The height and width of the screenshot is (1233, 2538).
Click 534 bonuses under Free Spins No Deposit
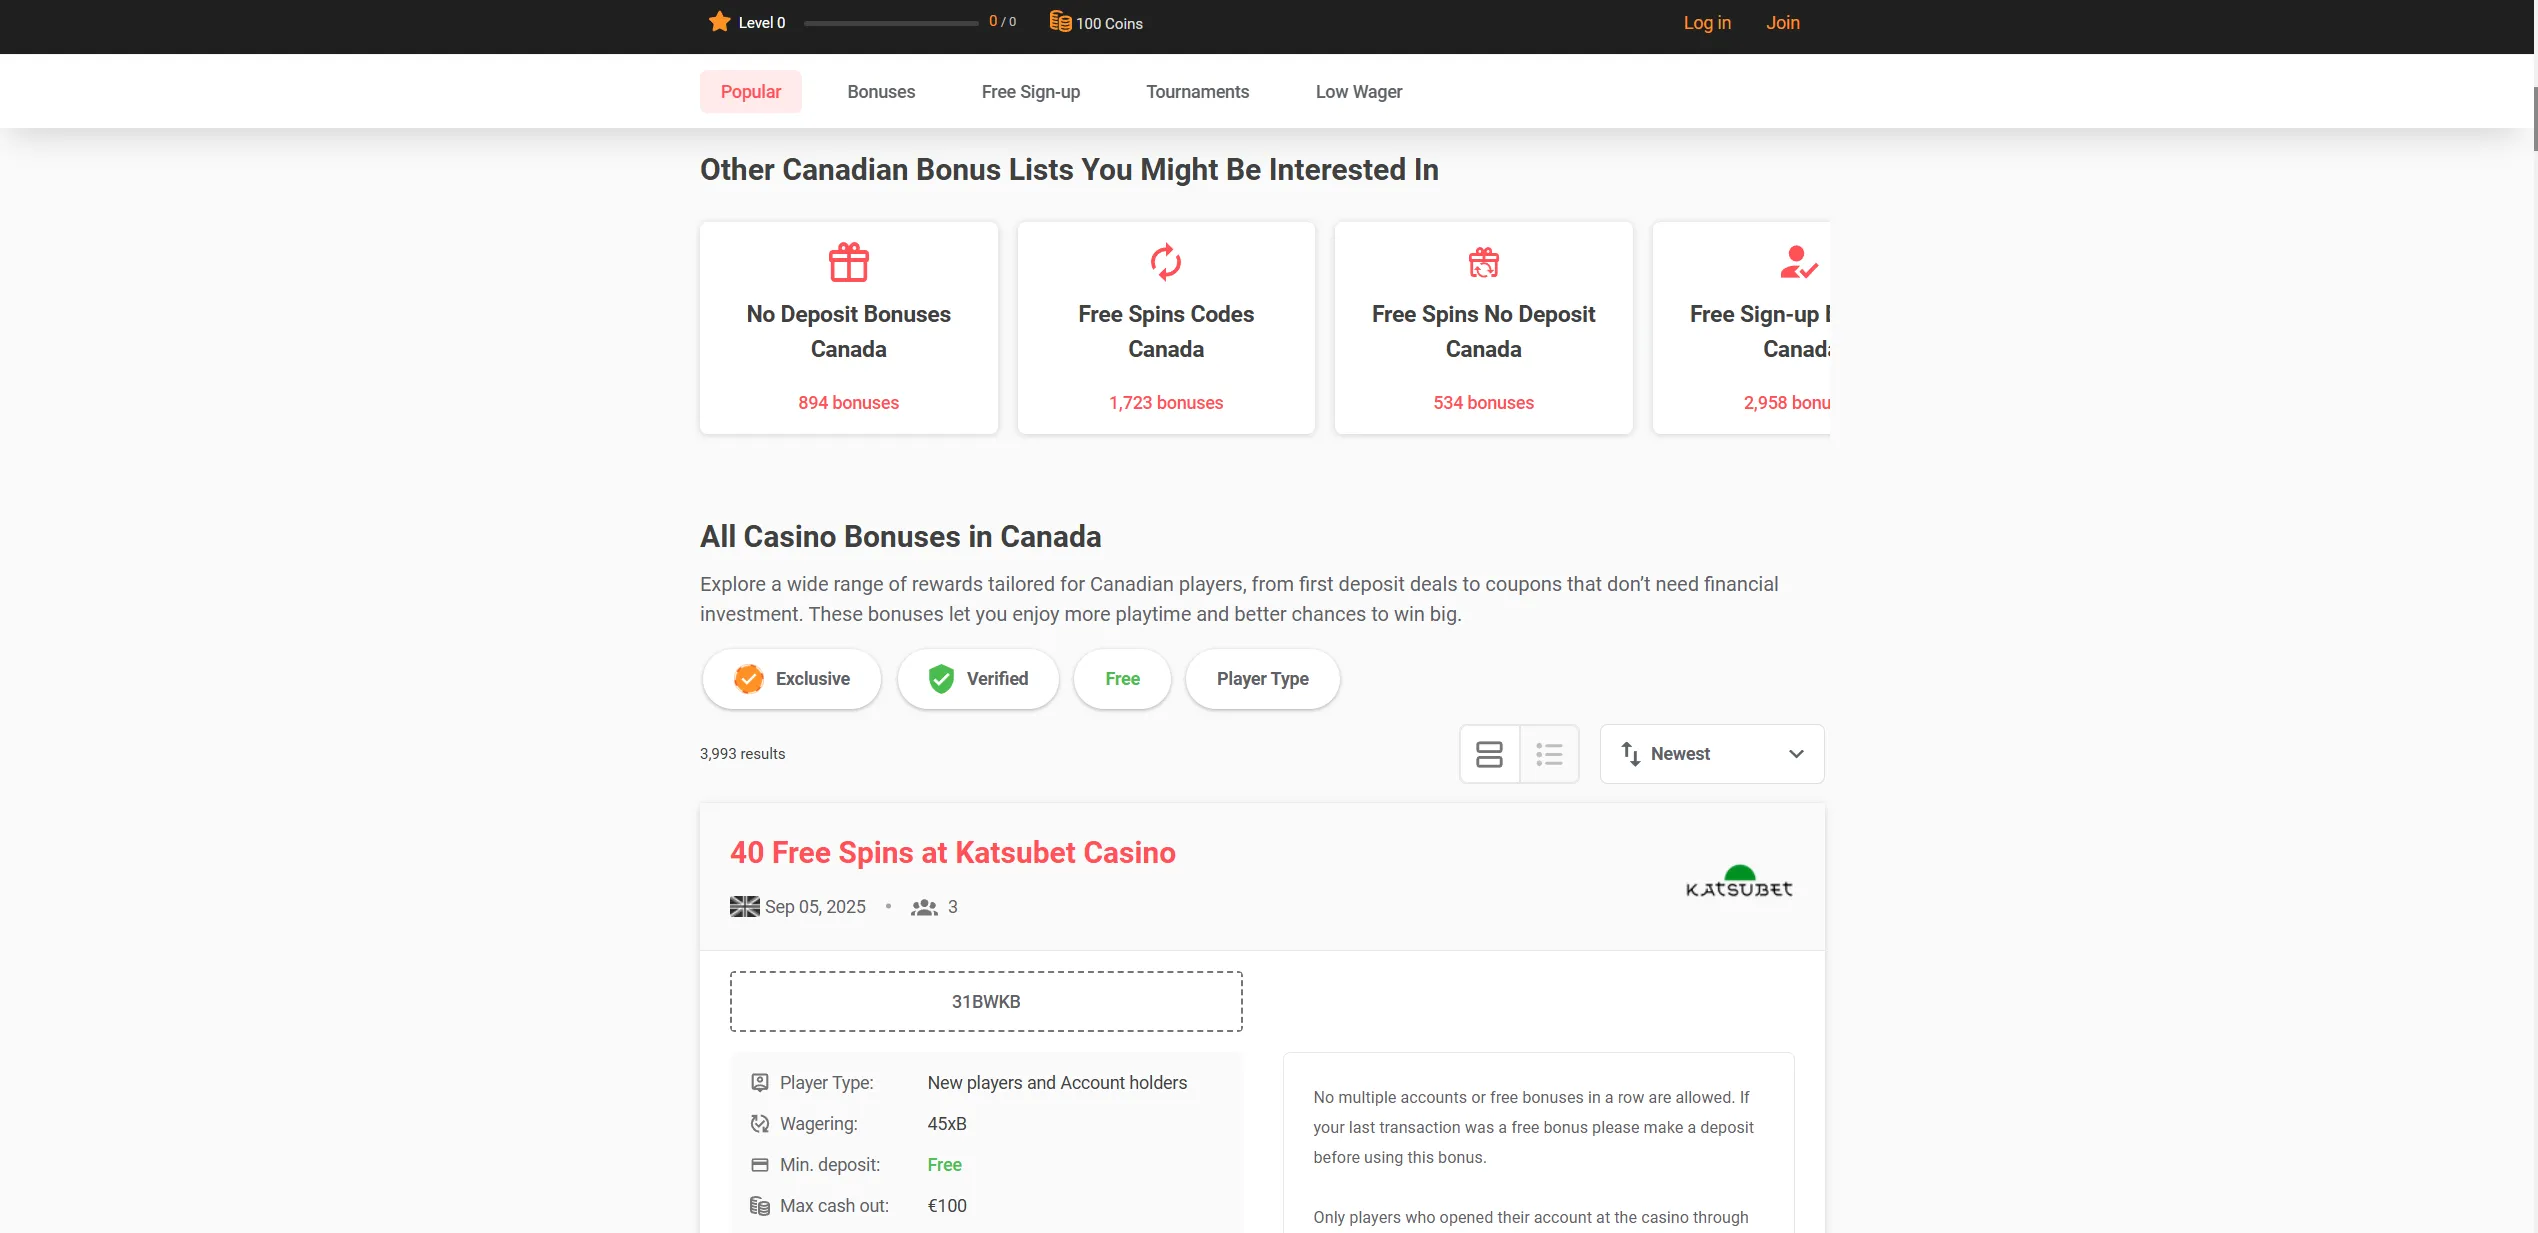[1483, 403]
